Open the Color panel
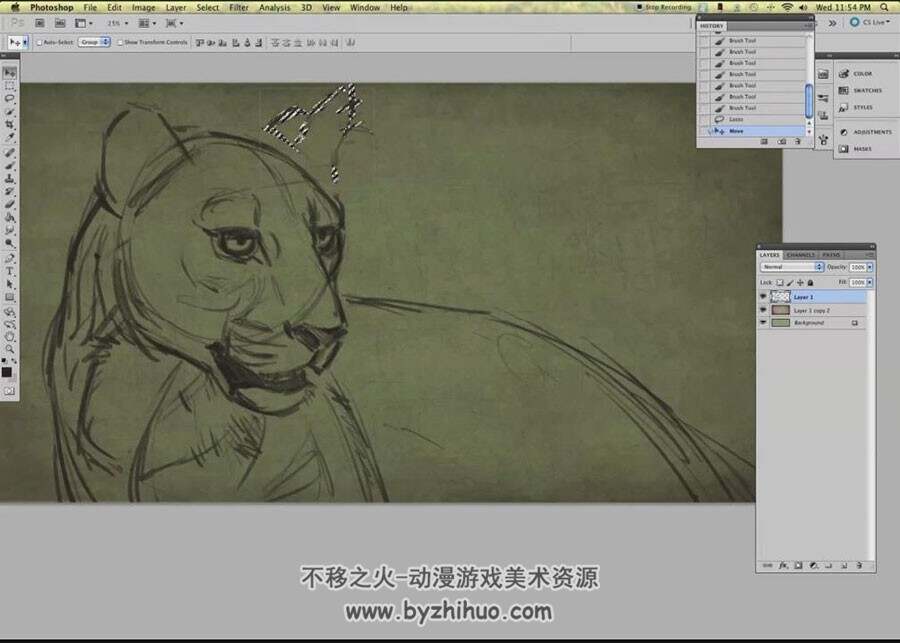This screenshot has width=900, height=643. pos(856,73)
